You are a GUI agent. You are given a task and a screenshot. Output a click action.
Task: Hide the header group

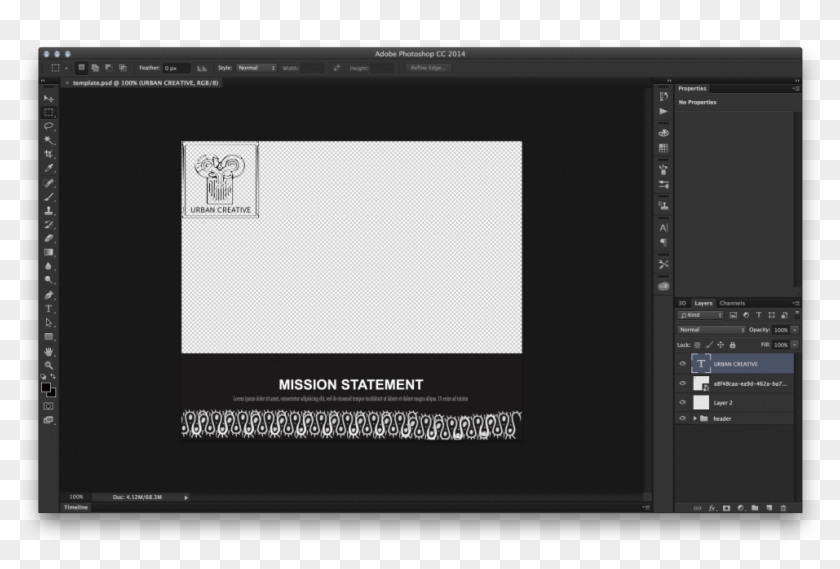pos(682,418)
